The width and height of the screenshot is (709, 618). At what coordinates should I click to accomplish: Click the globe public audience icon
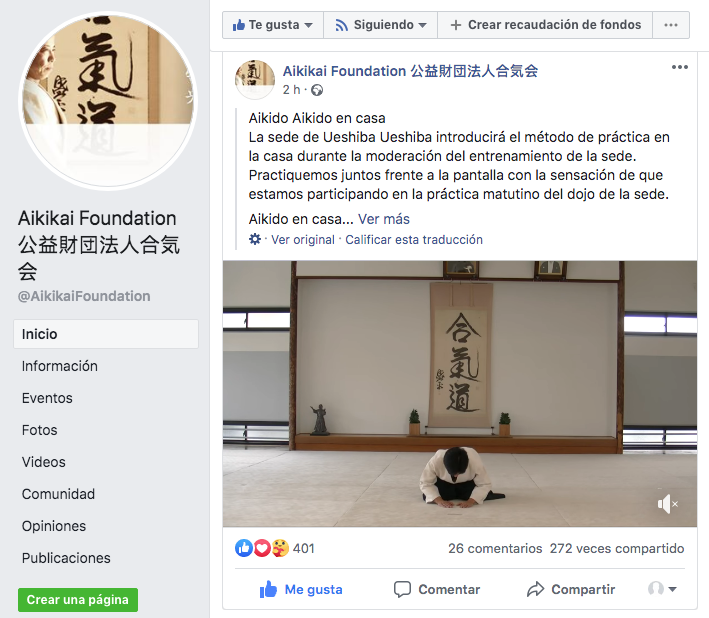point(317,90)
